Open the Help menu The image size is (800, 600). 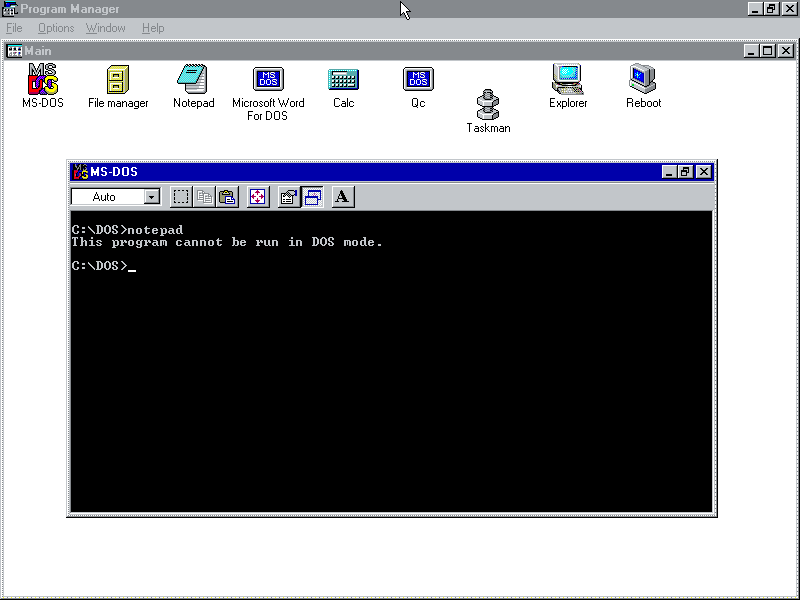(x=153, y=27)
